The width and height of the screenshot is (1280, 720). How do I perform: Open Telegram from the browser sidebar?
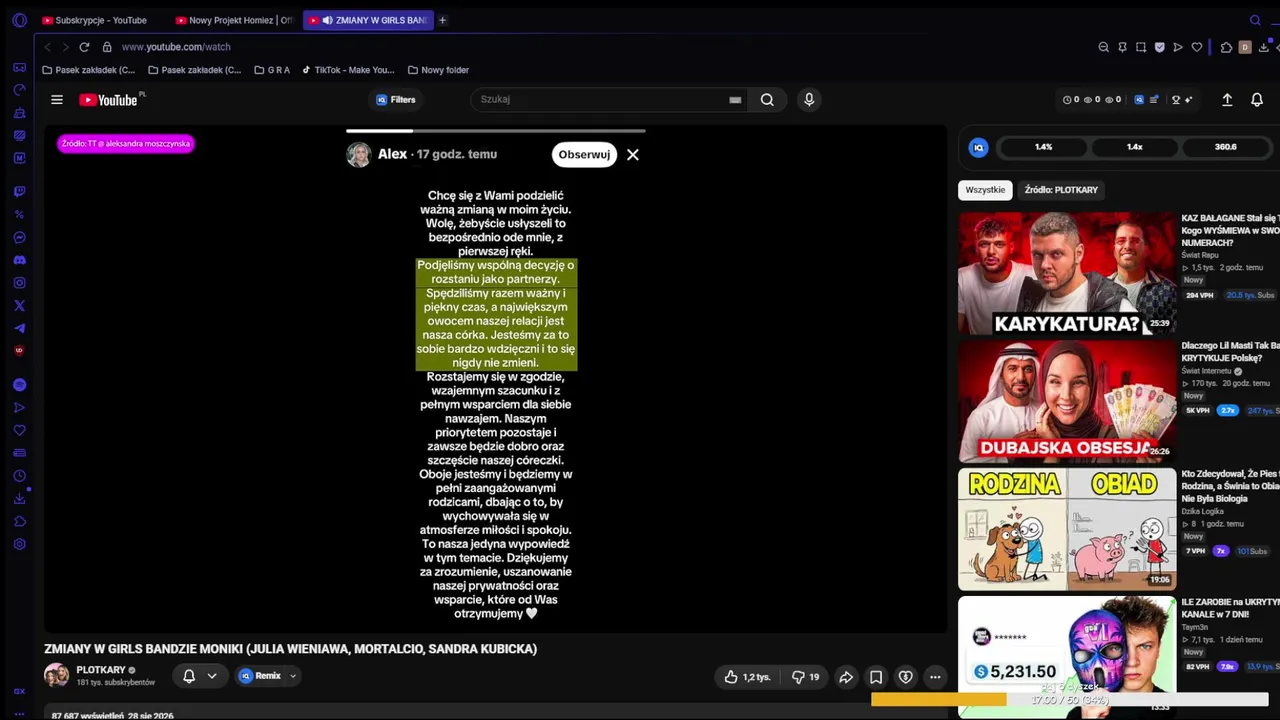[x=19, y=328]
